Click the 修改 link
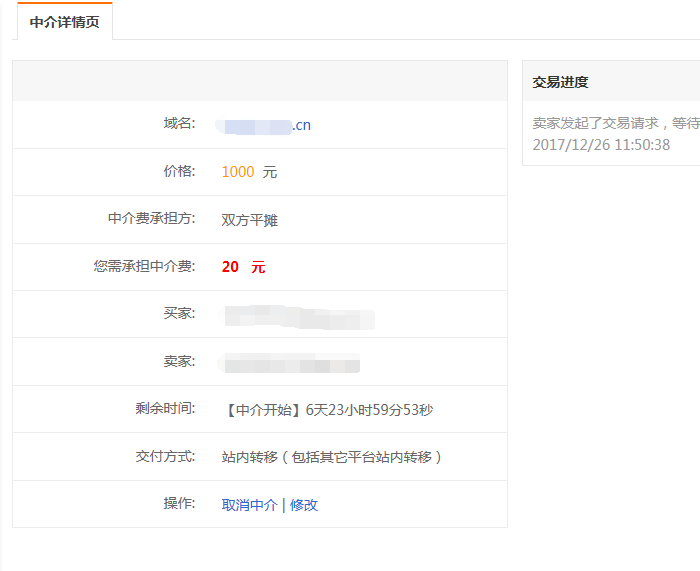Viewport: 700px width, 571px height. pos(304,505)
